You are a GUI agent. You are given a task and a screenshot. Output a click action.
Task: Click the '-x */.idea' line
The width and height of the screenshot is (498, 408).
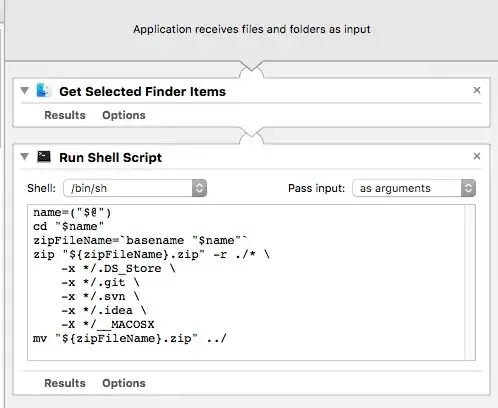[x=104, y=310]
